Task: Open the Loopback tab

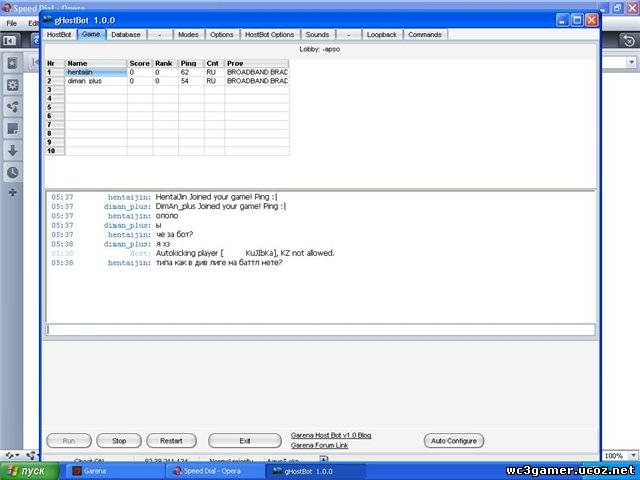Action: [x=382, y=35]
